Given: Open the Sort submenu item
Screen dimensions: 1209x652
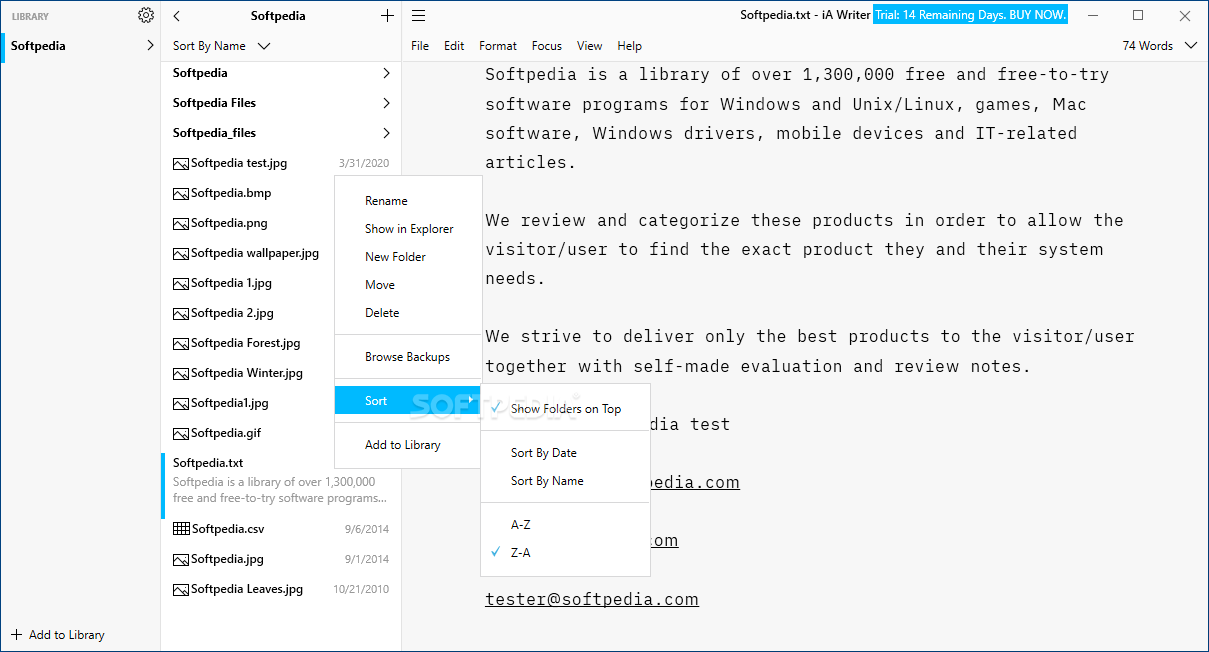Looking at the screenshot, I should tap(408, 400).
